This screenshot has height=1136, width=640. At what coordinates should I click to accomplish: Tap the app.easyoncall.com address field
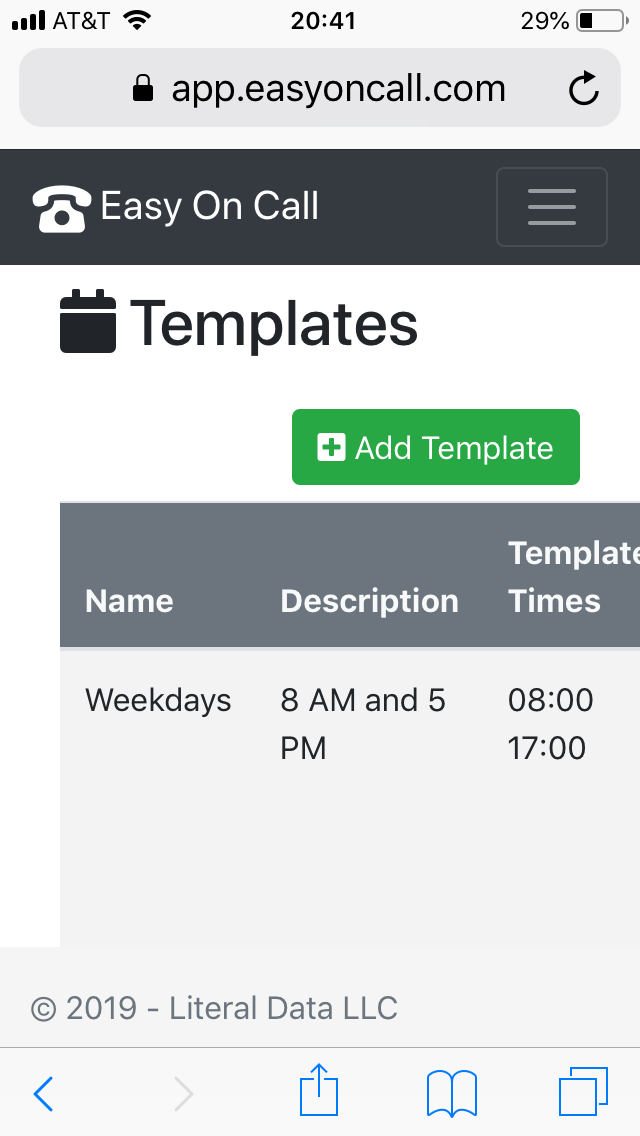point(338,90)
